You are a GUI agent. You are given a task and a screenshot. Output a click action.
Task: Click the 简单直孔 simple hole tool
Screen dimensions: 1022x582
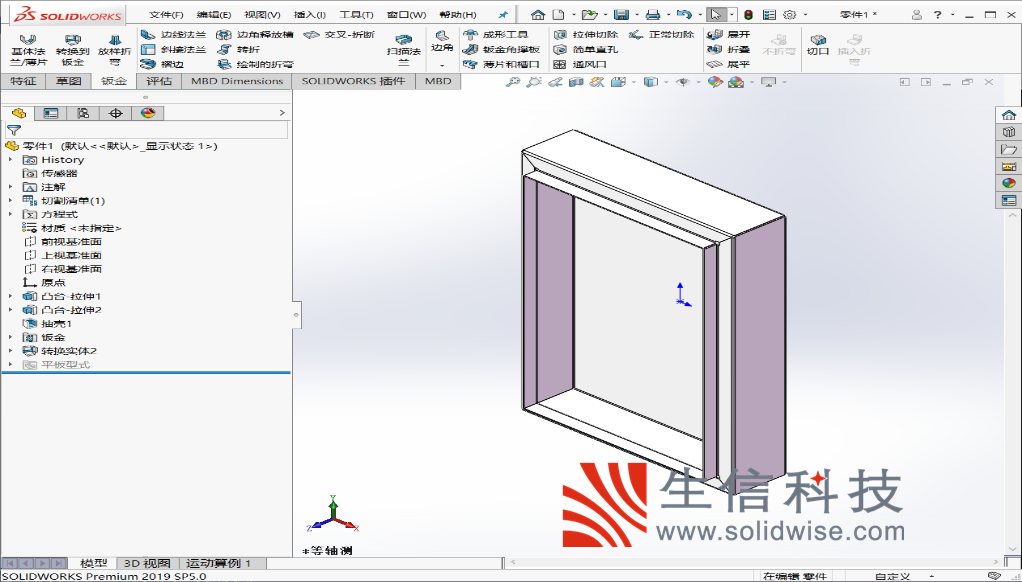pos(585,50)
